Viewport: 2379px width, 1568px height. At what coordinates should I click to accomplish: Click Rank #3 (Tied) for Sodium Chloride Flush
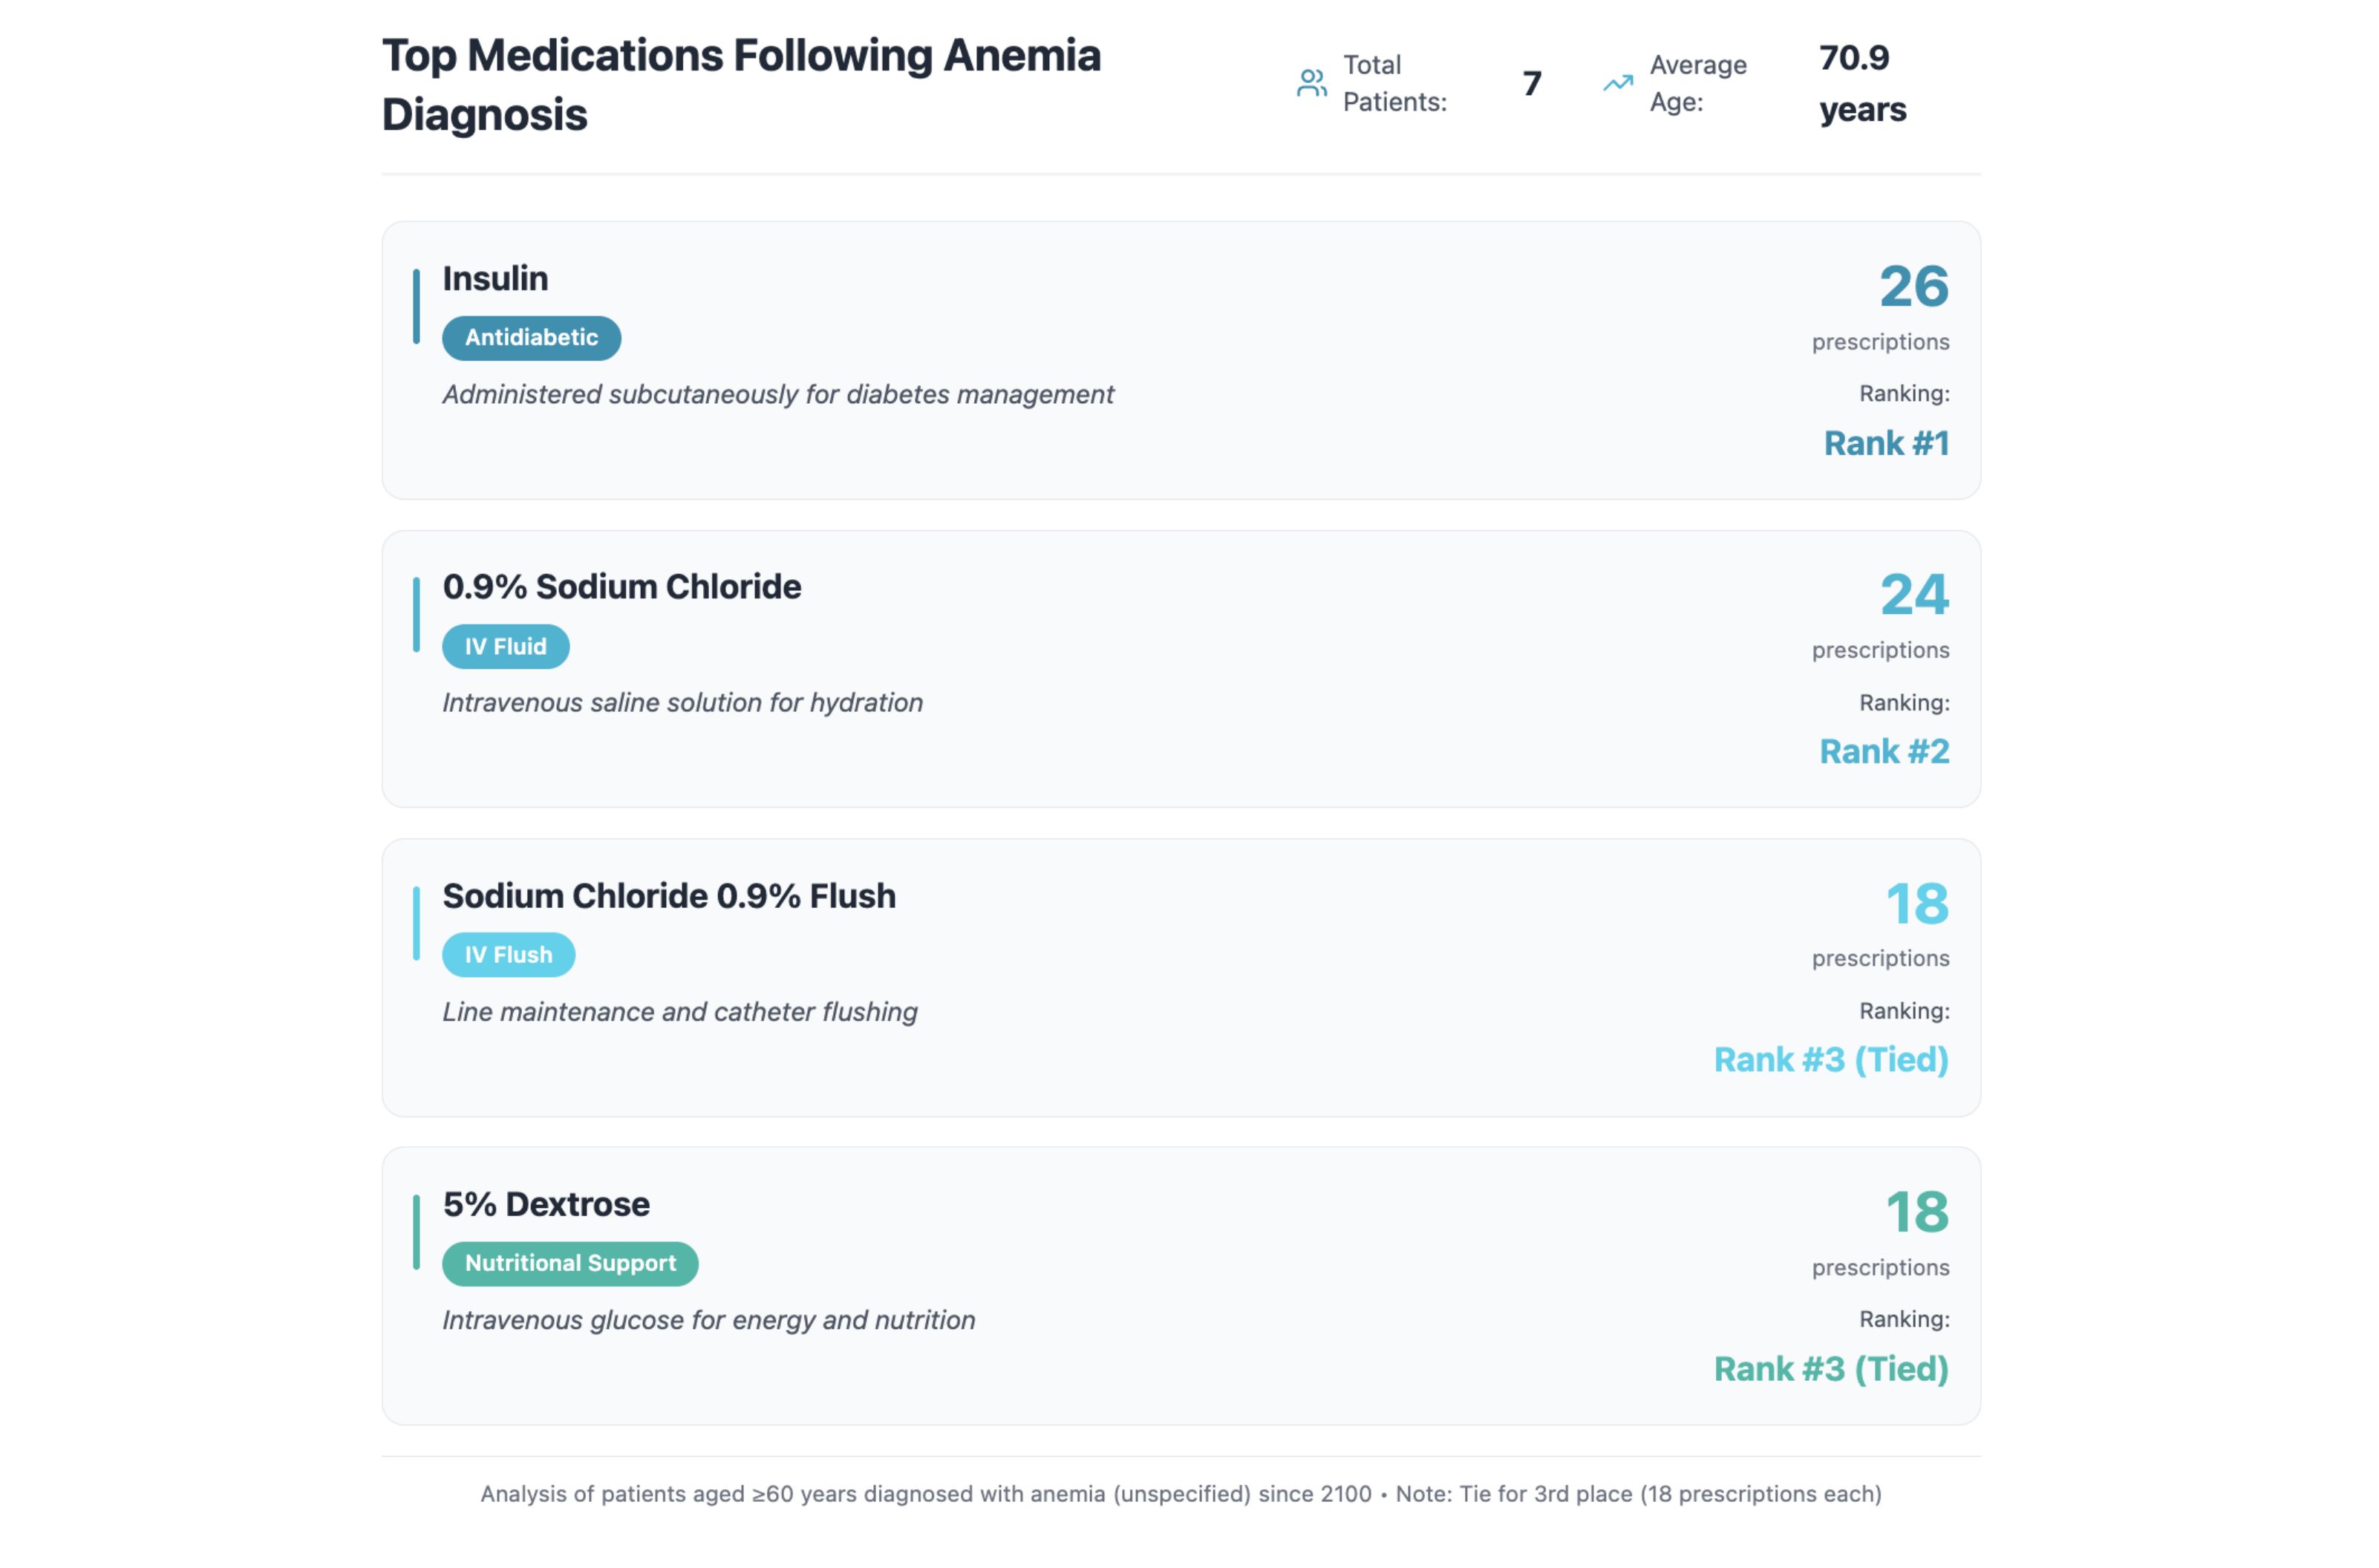pyautogui.click(x=1831, y=1060)
